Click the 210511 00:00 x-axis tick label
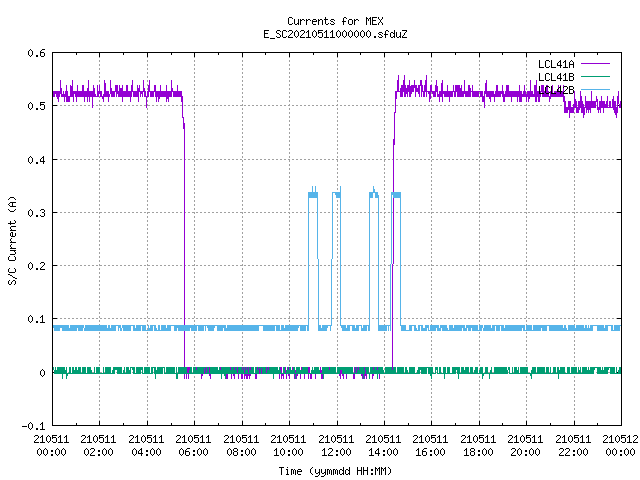Image resolution: width=640 pixels, height=480 pixels. (51, 446)
